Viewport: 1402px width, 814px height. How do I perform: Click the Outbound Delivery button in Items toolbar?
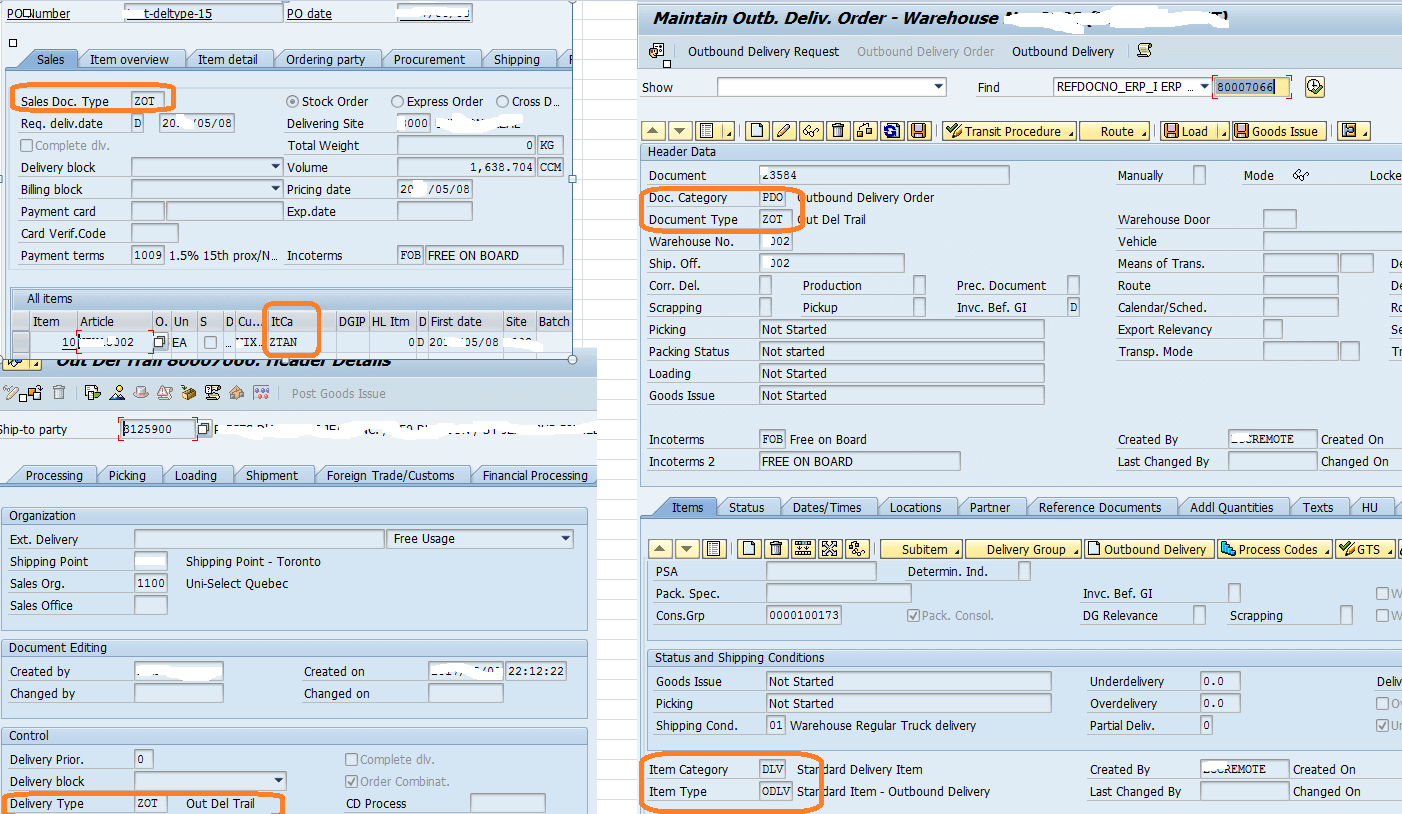(1147, 549)
